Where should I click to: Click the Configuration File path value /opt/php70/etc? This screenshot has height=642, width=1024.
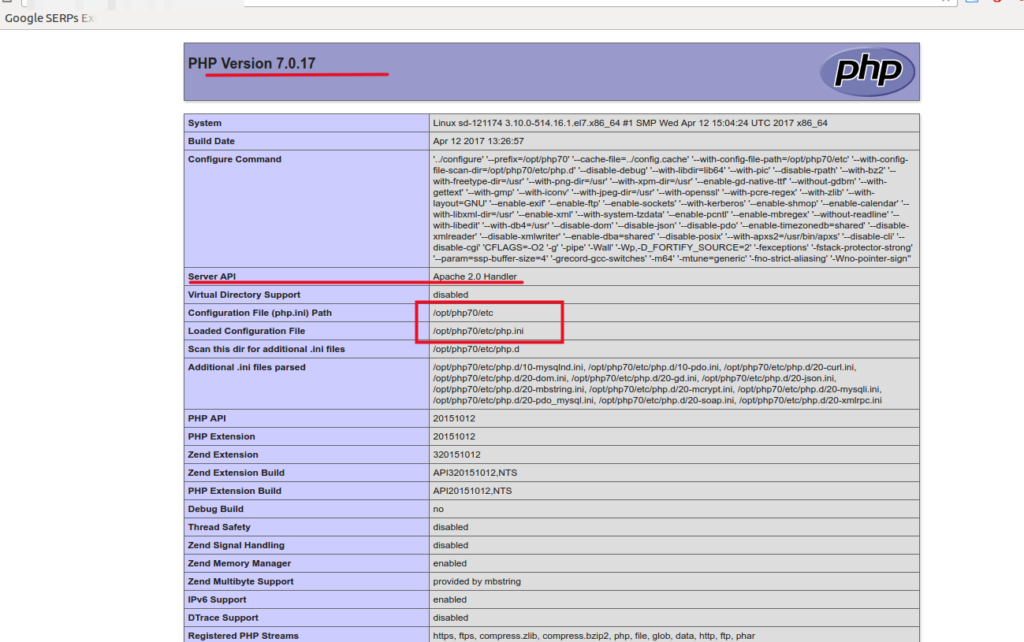(463, 313)
